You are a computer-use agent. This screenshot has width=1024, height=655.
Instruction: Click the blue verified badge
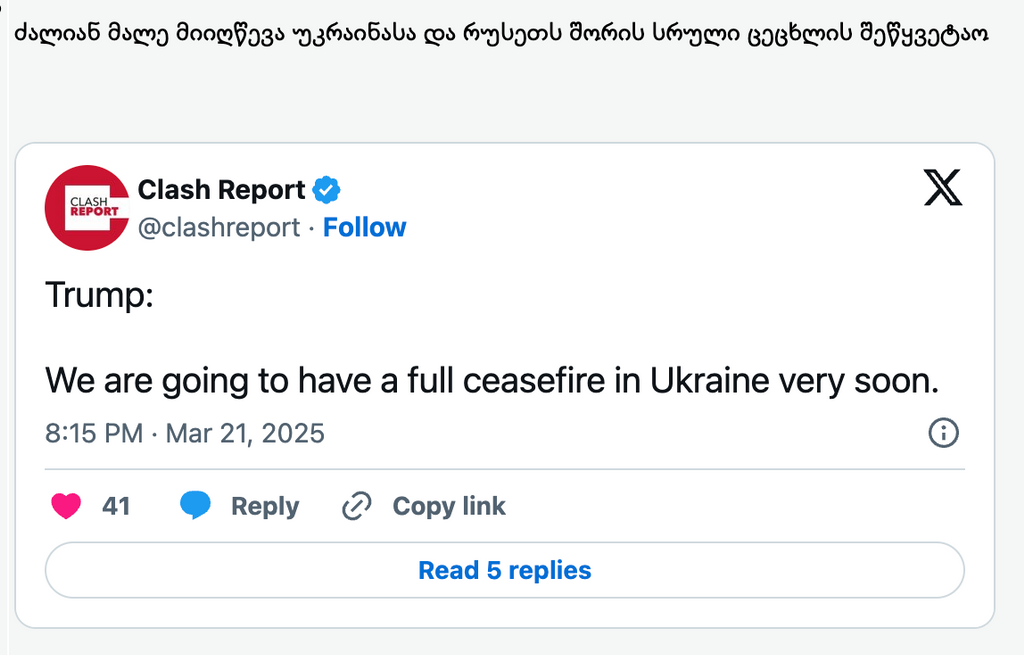[x=327, y=189]
